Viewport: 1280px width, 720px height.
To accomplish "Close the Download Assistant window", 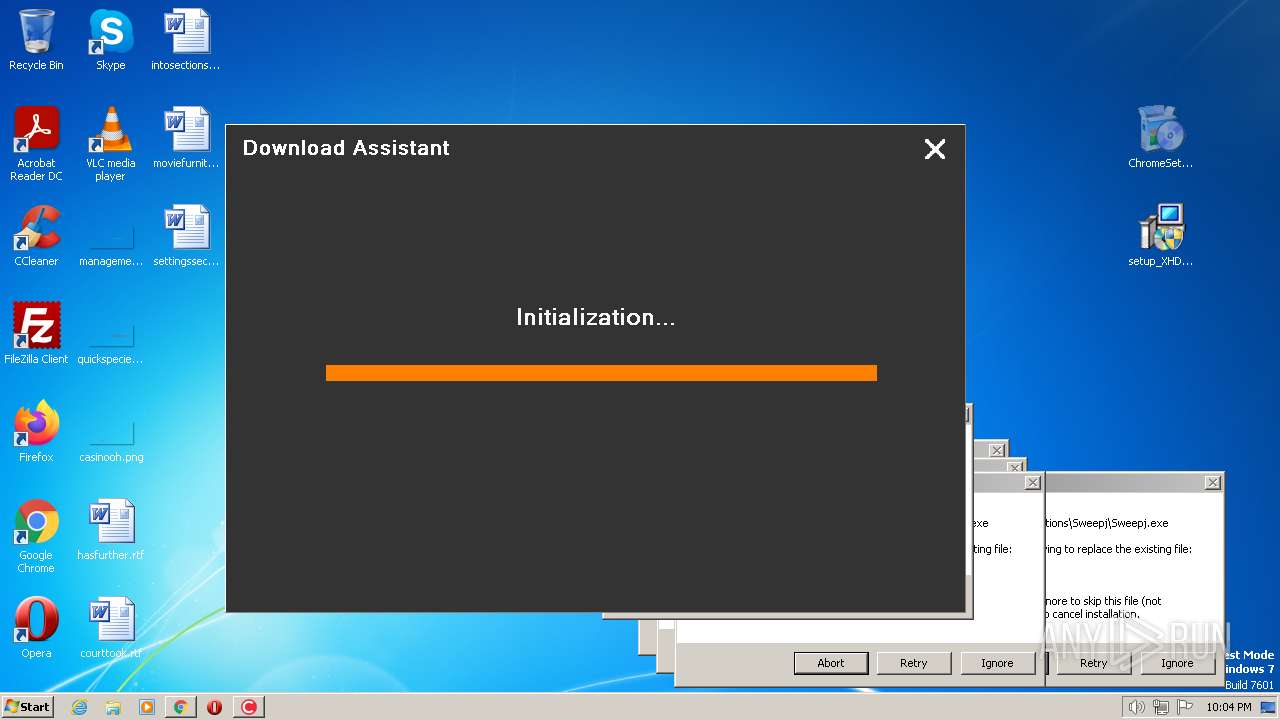I will point(935,149).
